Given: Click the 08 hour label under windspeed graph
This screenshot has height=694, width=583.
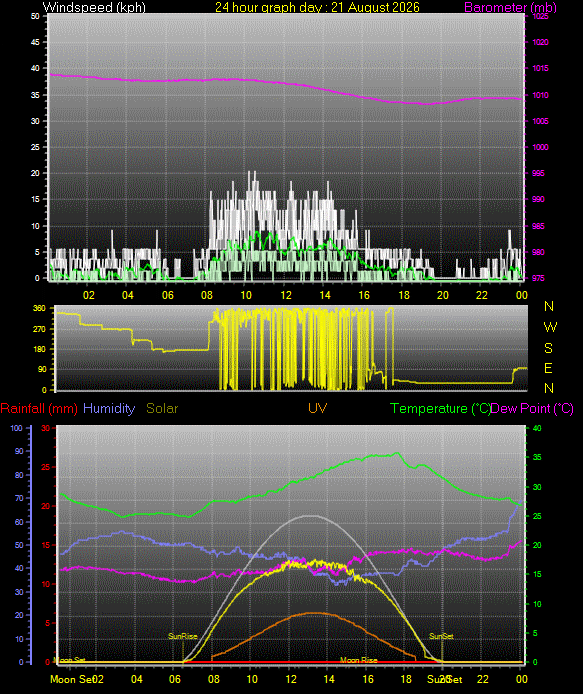Looking at the screenshot, I should click(x=207, y=295).
